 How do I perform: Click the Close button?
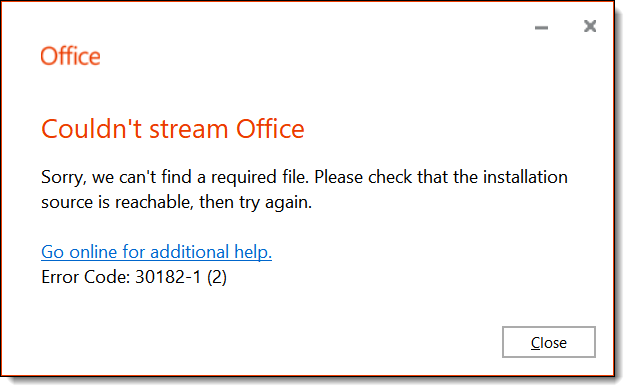pos(548,342)
